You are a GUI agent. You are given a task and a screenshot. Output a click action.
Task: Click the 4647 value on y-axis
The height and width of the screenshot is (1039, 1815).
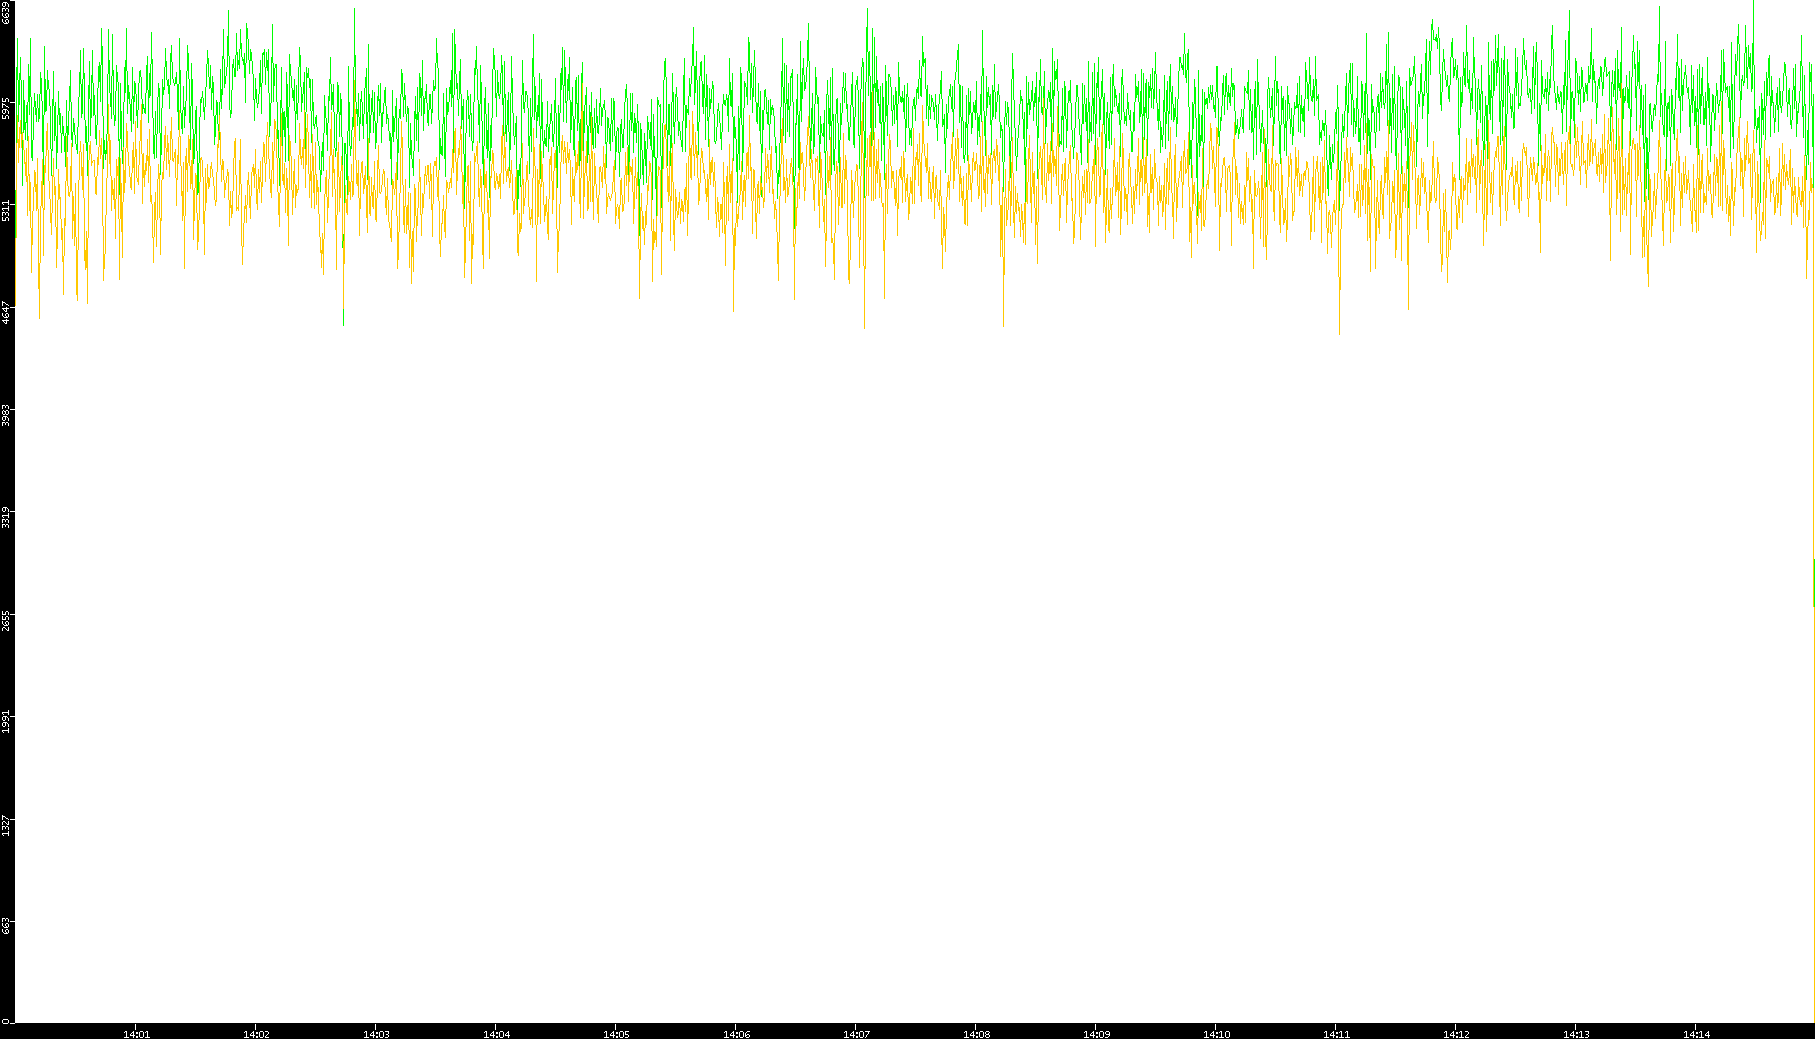(7, 312)
